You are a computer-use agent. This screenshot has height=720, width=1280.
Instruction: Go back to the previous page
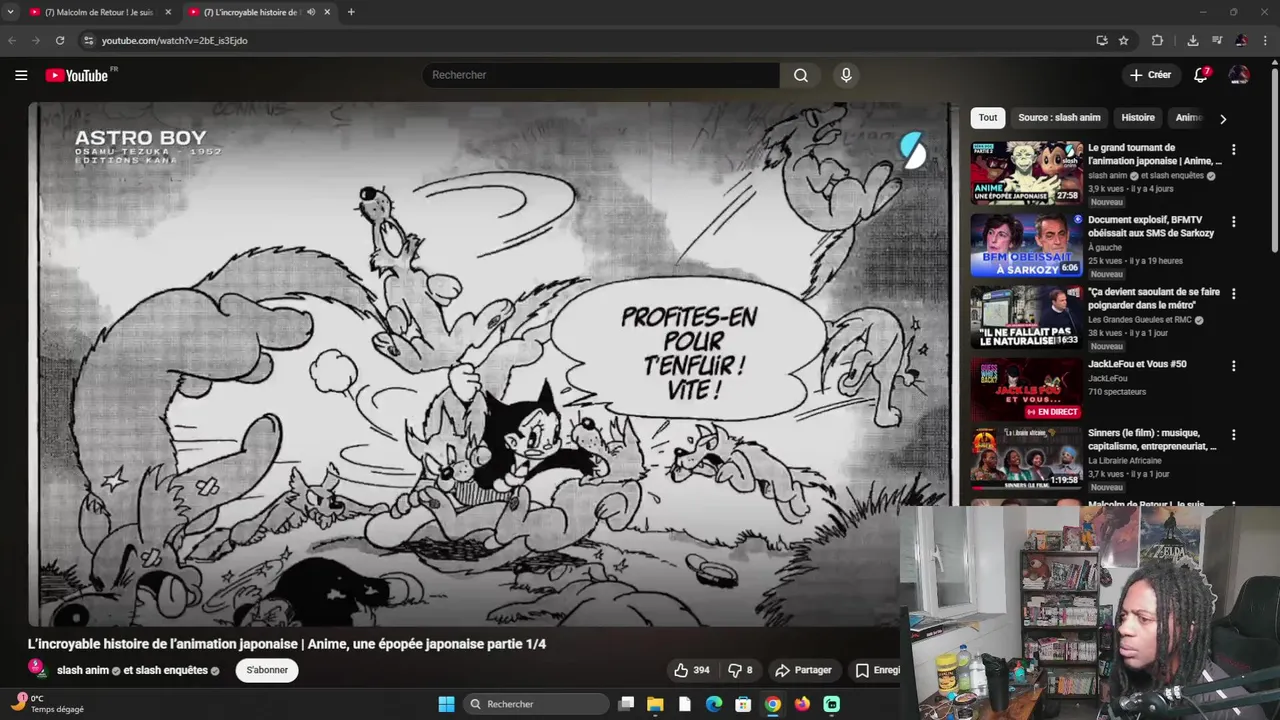pyautogui.click(x=12, y=40)
